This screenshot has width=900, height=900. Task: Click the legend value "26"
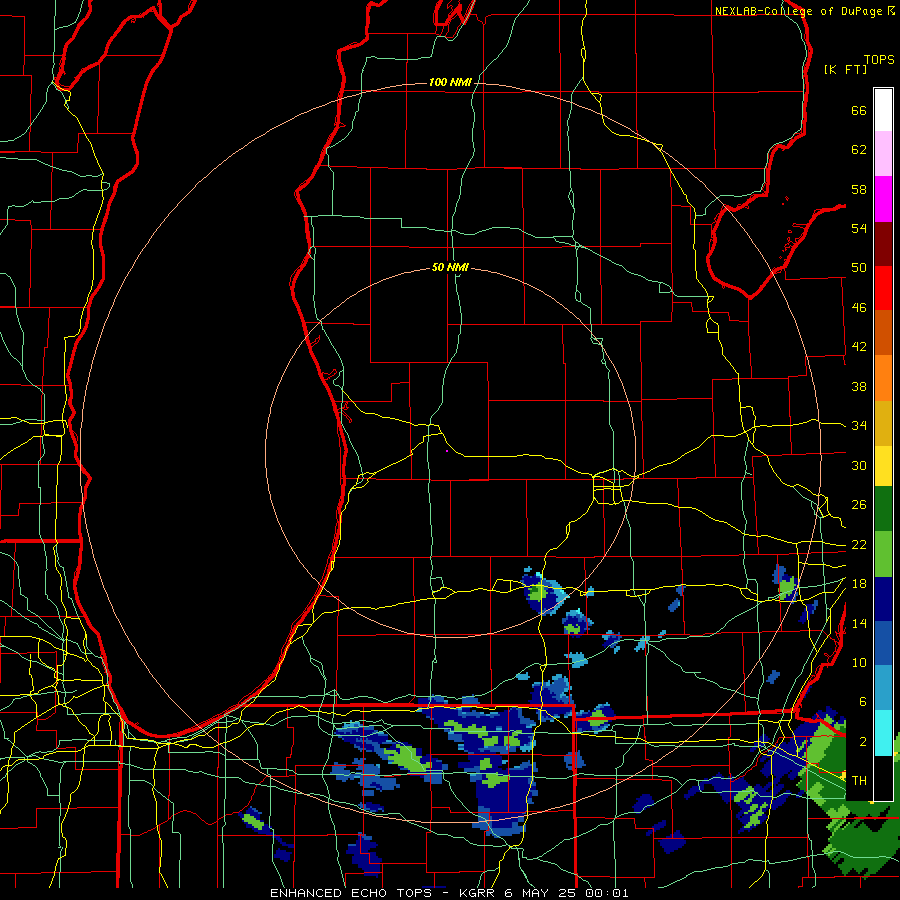[x=859, y=505]
